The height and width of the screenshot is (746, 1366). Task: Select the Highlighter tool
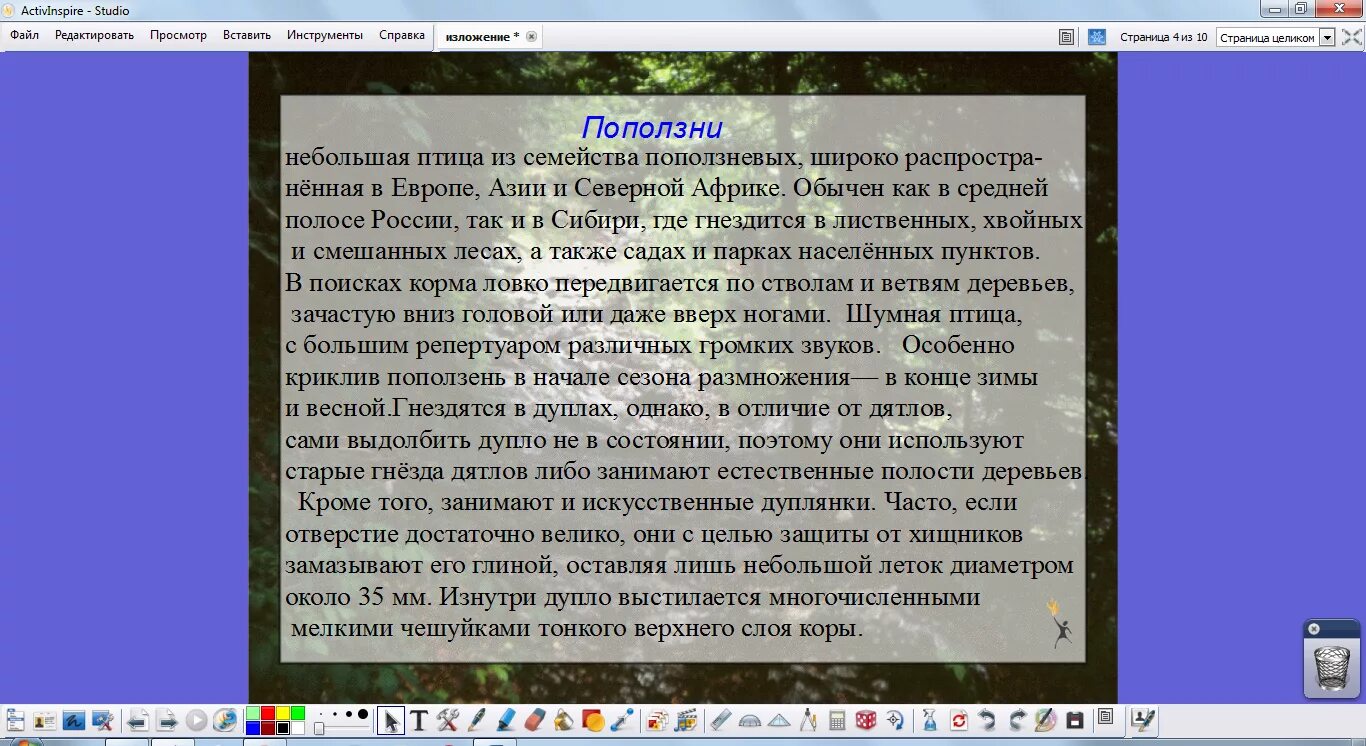(x=506, y=720)
